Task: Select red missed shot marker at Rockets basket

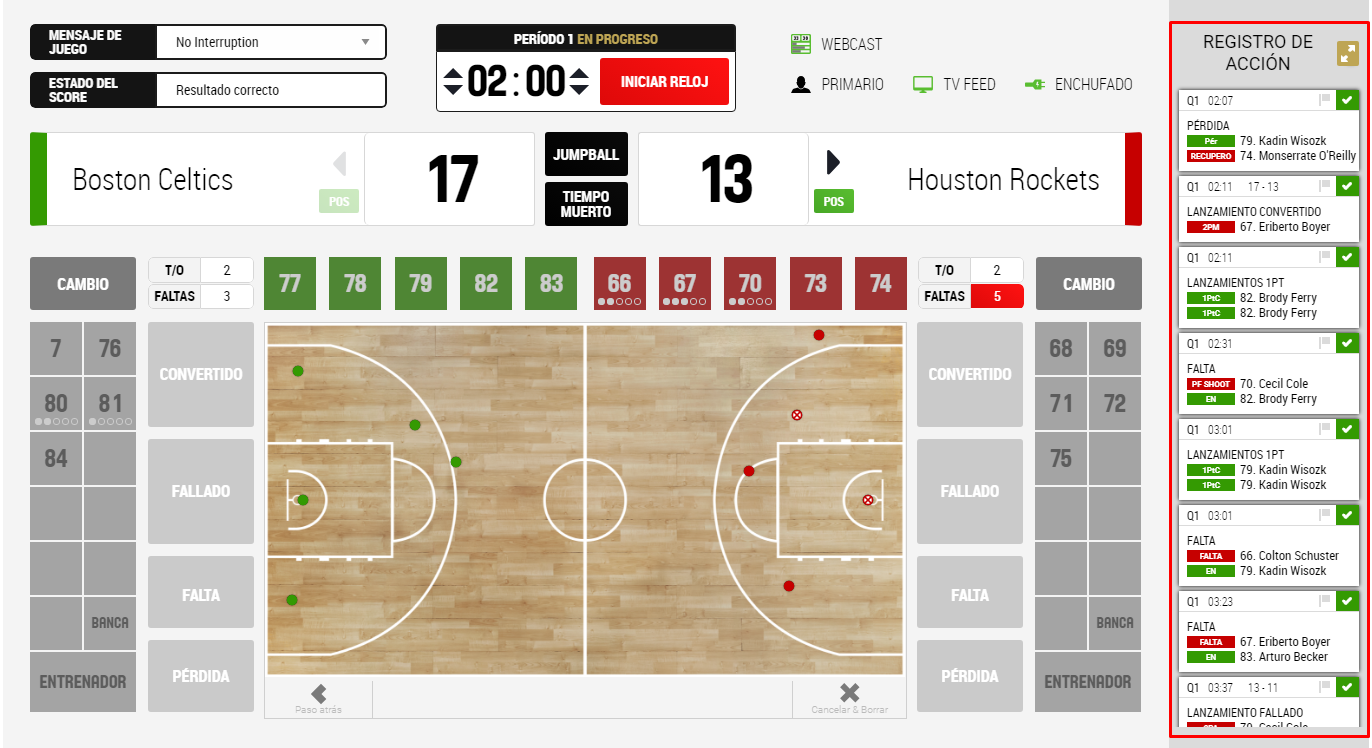Action: [x=868, y=500]
